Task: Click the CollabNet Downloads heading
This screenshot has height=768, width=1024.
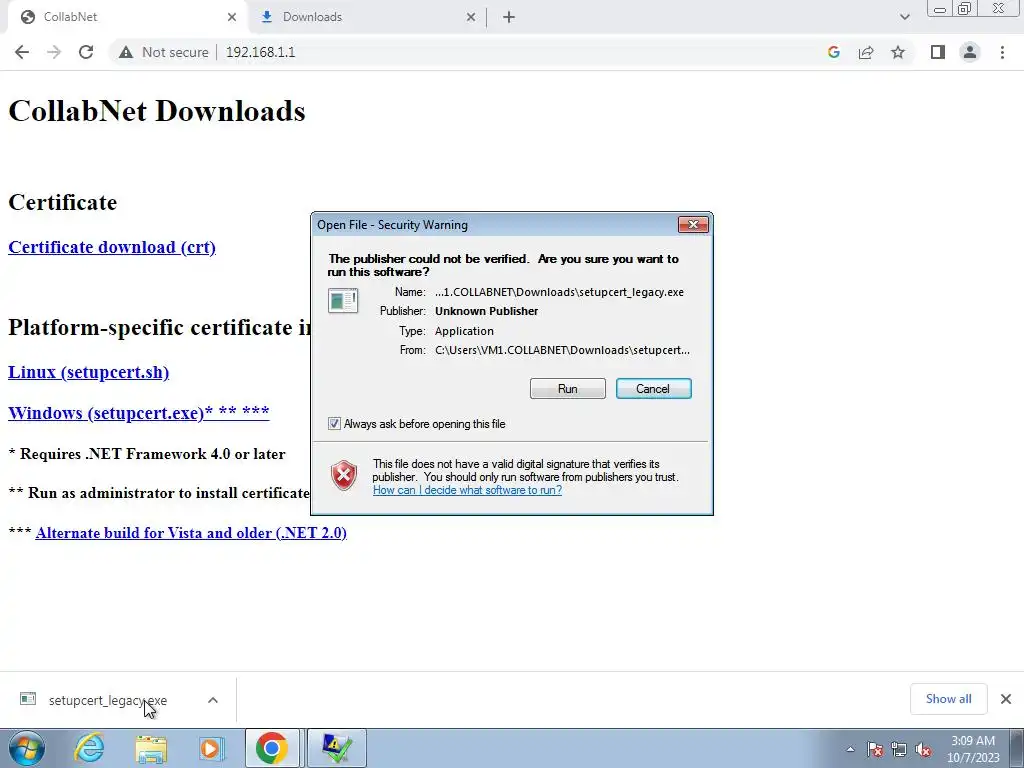Action: (157, 111)
